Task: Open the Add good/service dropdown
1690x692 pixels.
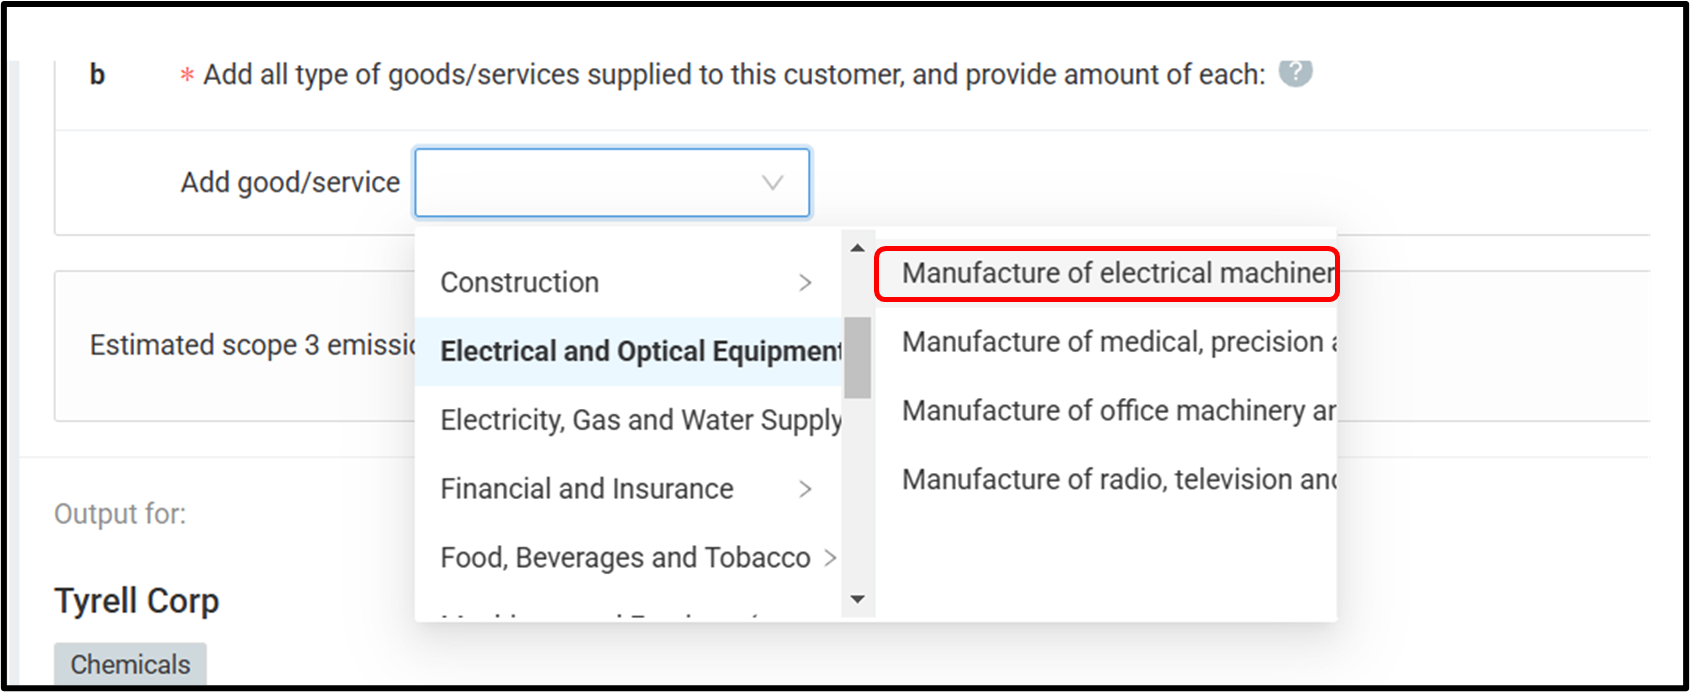Action: tap(612, 182)
